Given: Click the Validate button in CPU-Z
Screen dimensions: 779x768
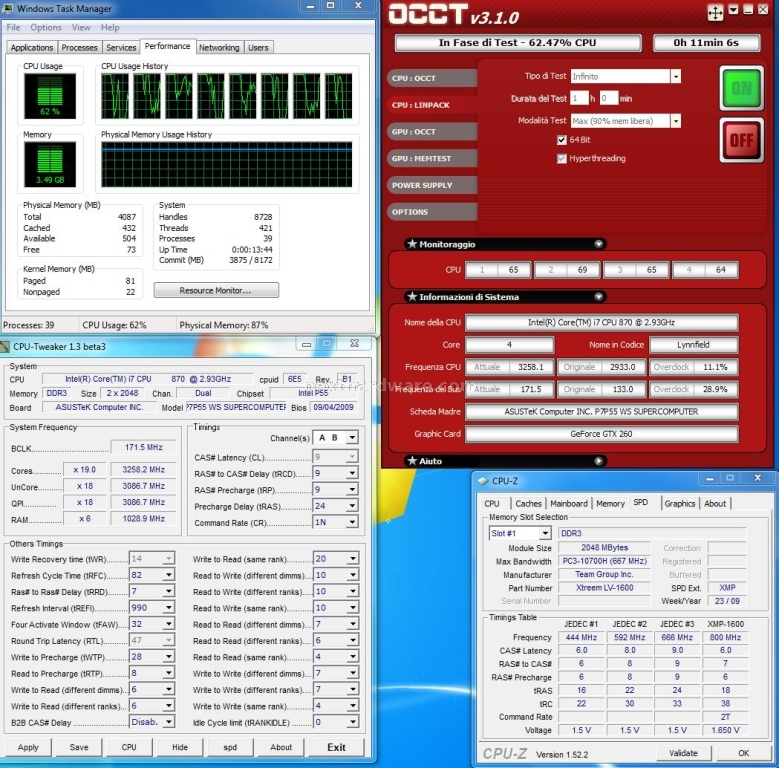Looking at the screenshot, I should [683, 753].
